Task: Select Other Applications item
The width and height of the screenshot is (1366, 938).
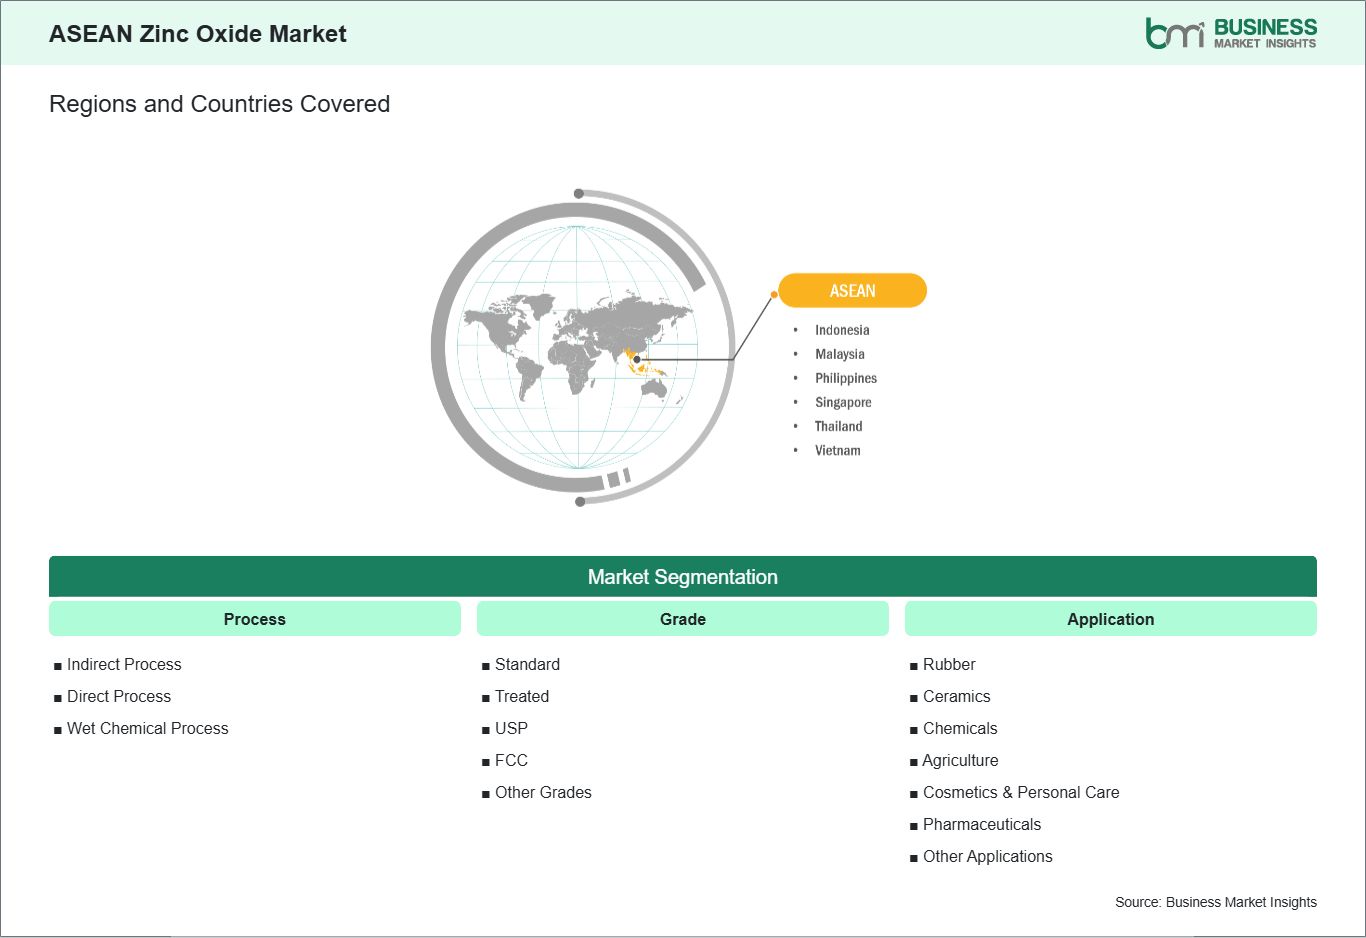Action: [x=987, y=856]
